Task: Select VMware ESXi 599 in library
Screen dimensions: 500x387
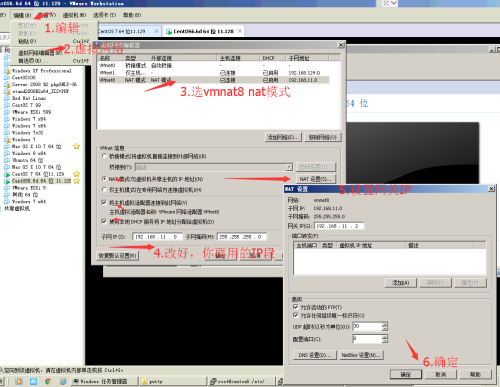Action: pos(31,112)
